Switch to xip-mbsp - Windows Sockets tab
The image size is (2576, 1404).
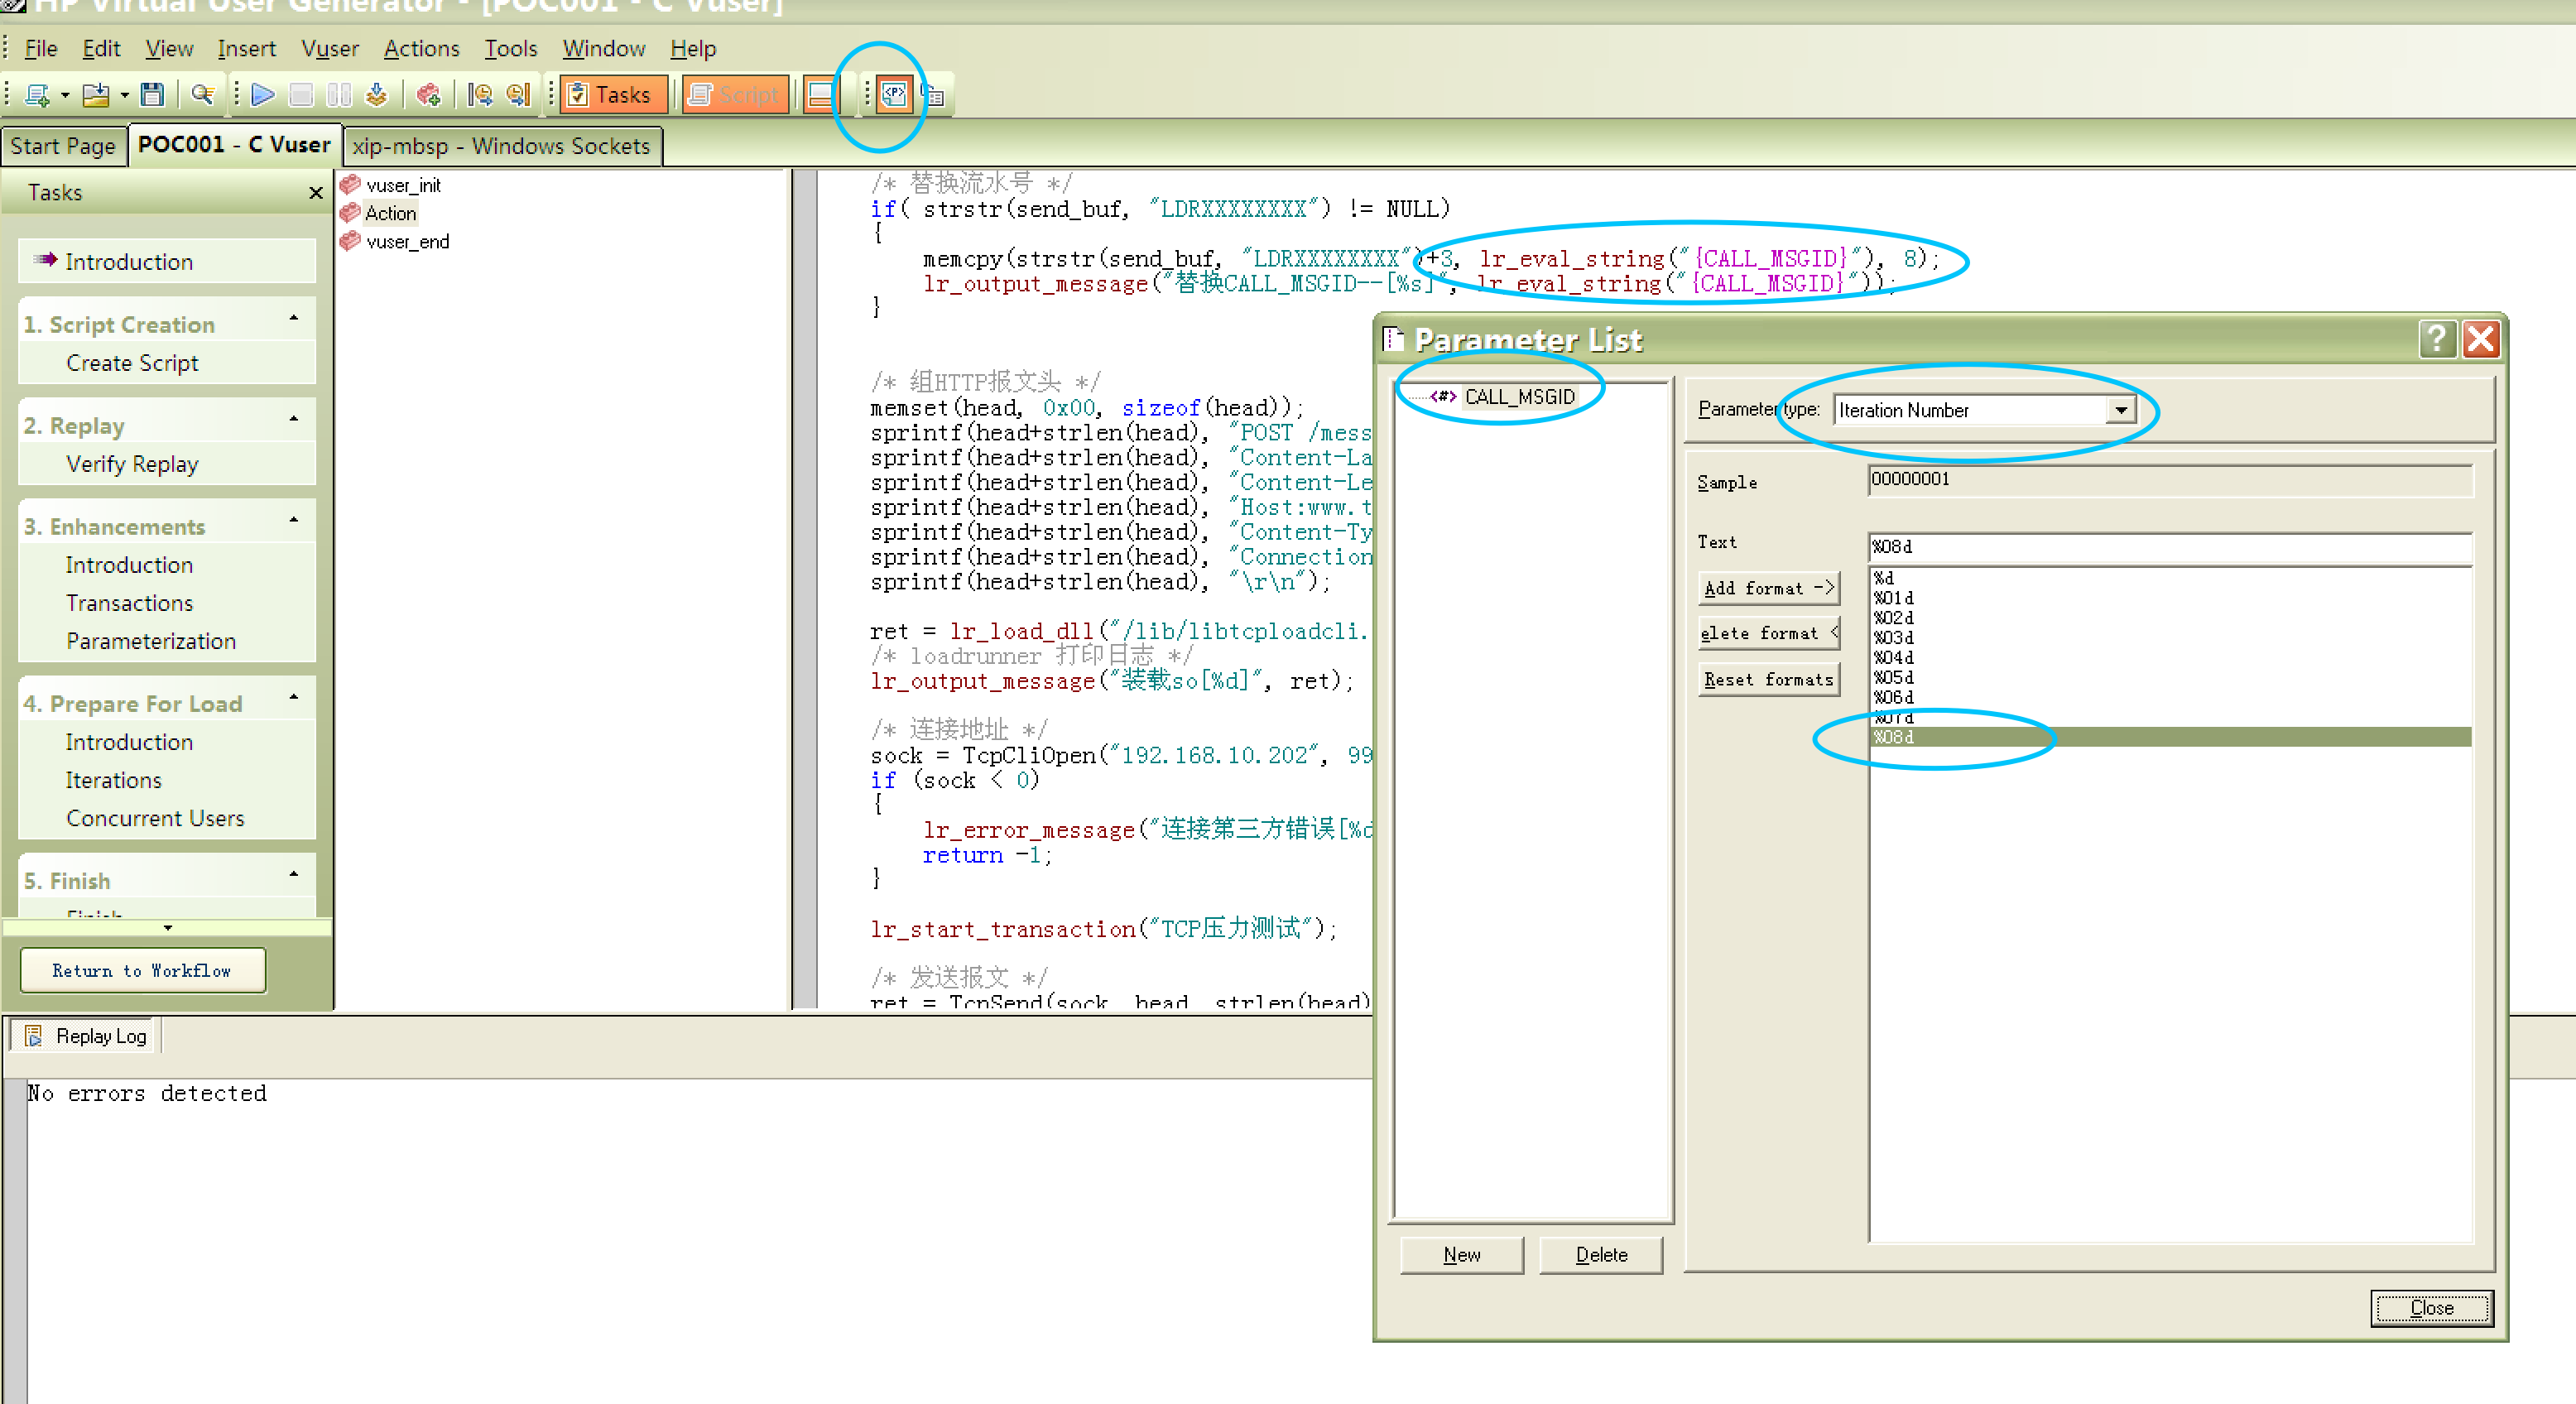[501, 146]
